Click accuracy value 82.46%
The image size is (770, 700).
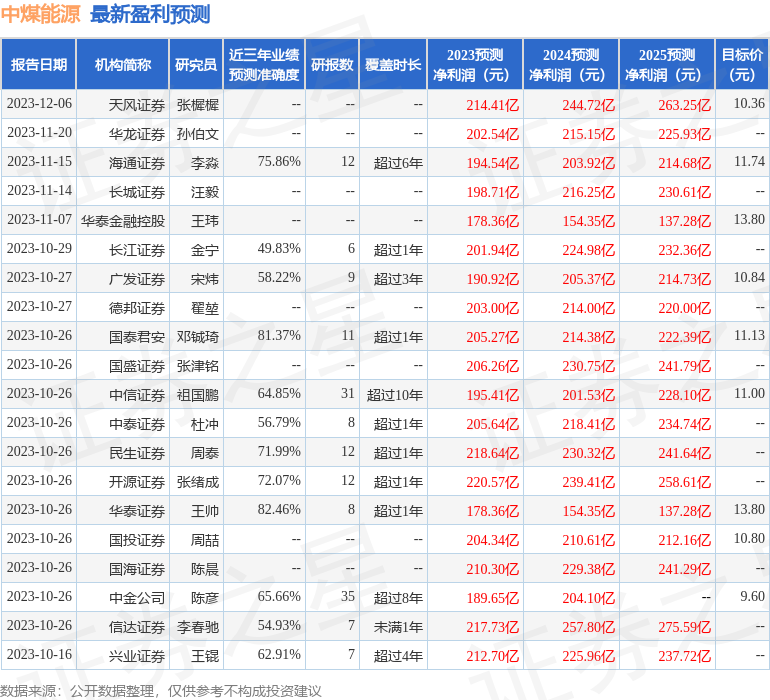[x=279, y=509]
